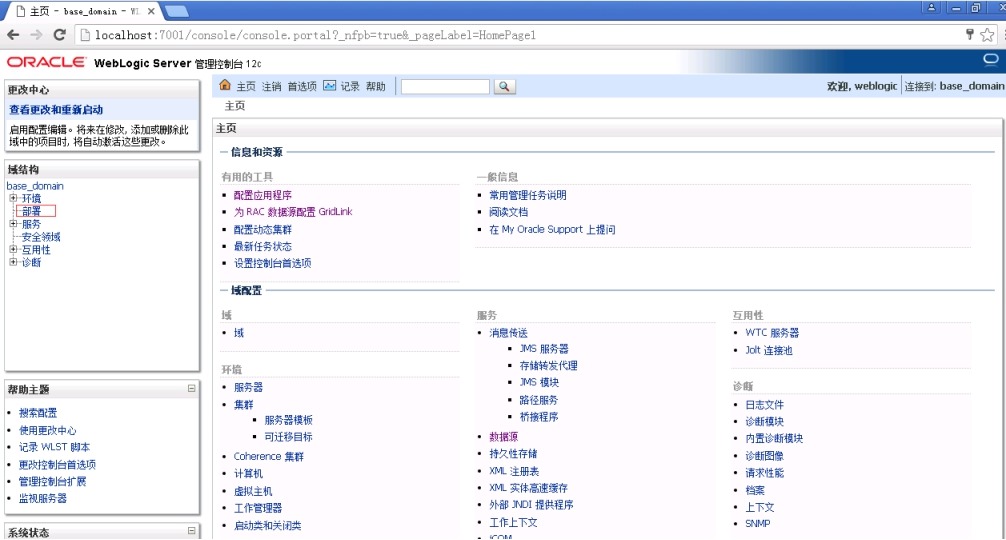Open the 工作管理器 link

(x=258, y=508)
